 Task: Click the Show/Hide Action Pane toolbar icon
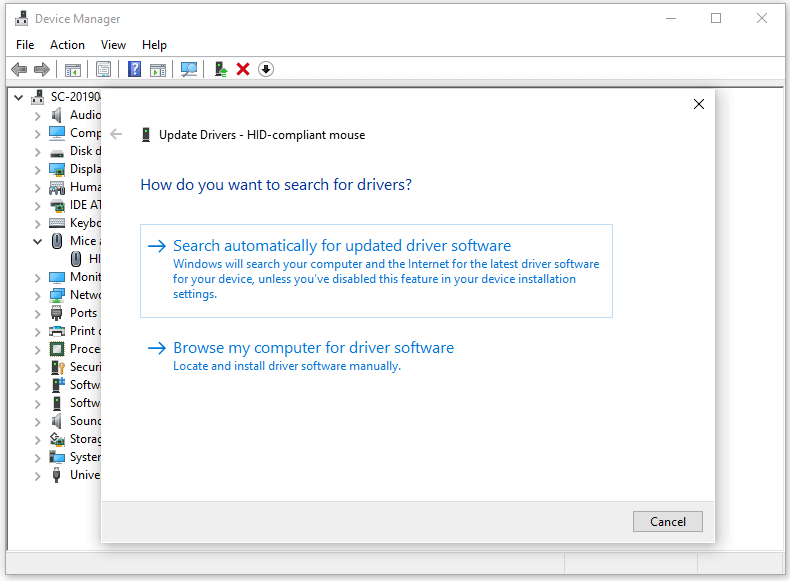tap(158, 70)
